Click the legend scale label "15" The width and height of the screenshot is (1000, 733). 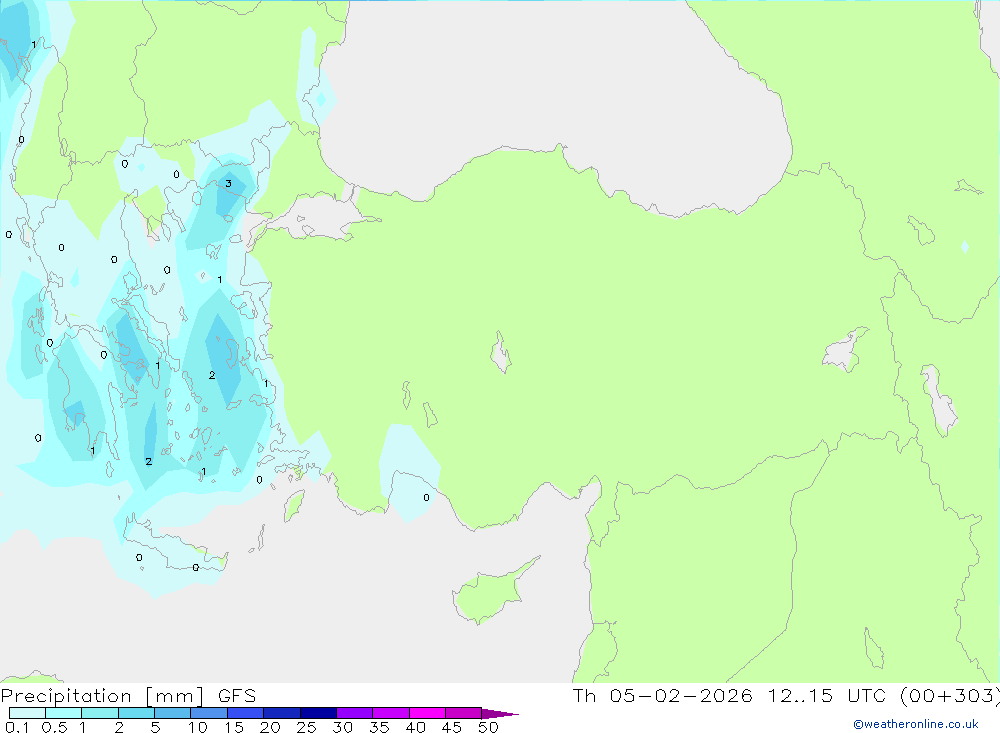point(234,727)
